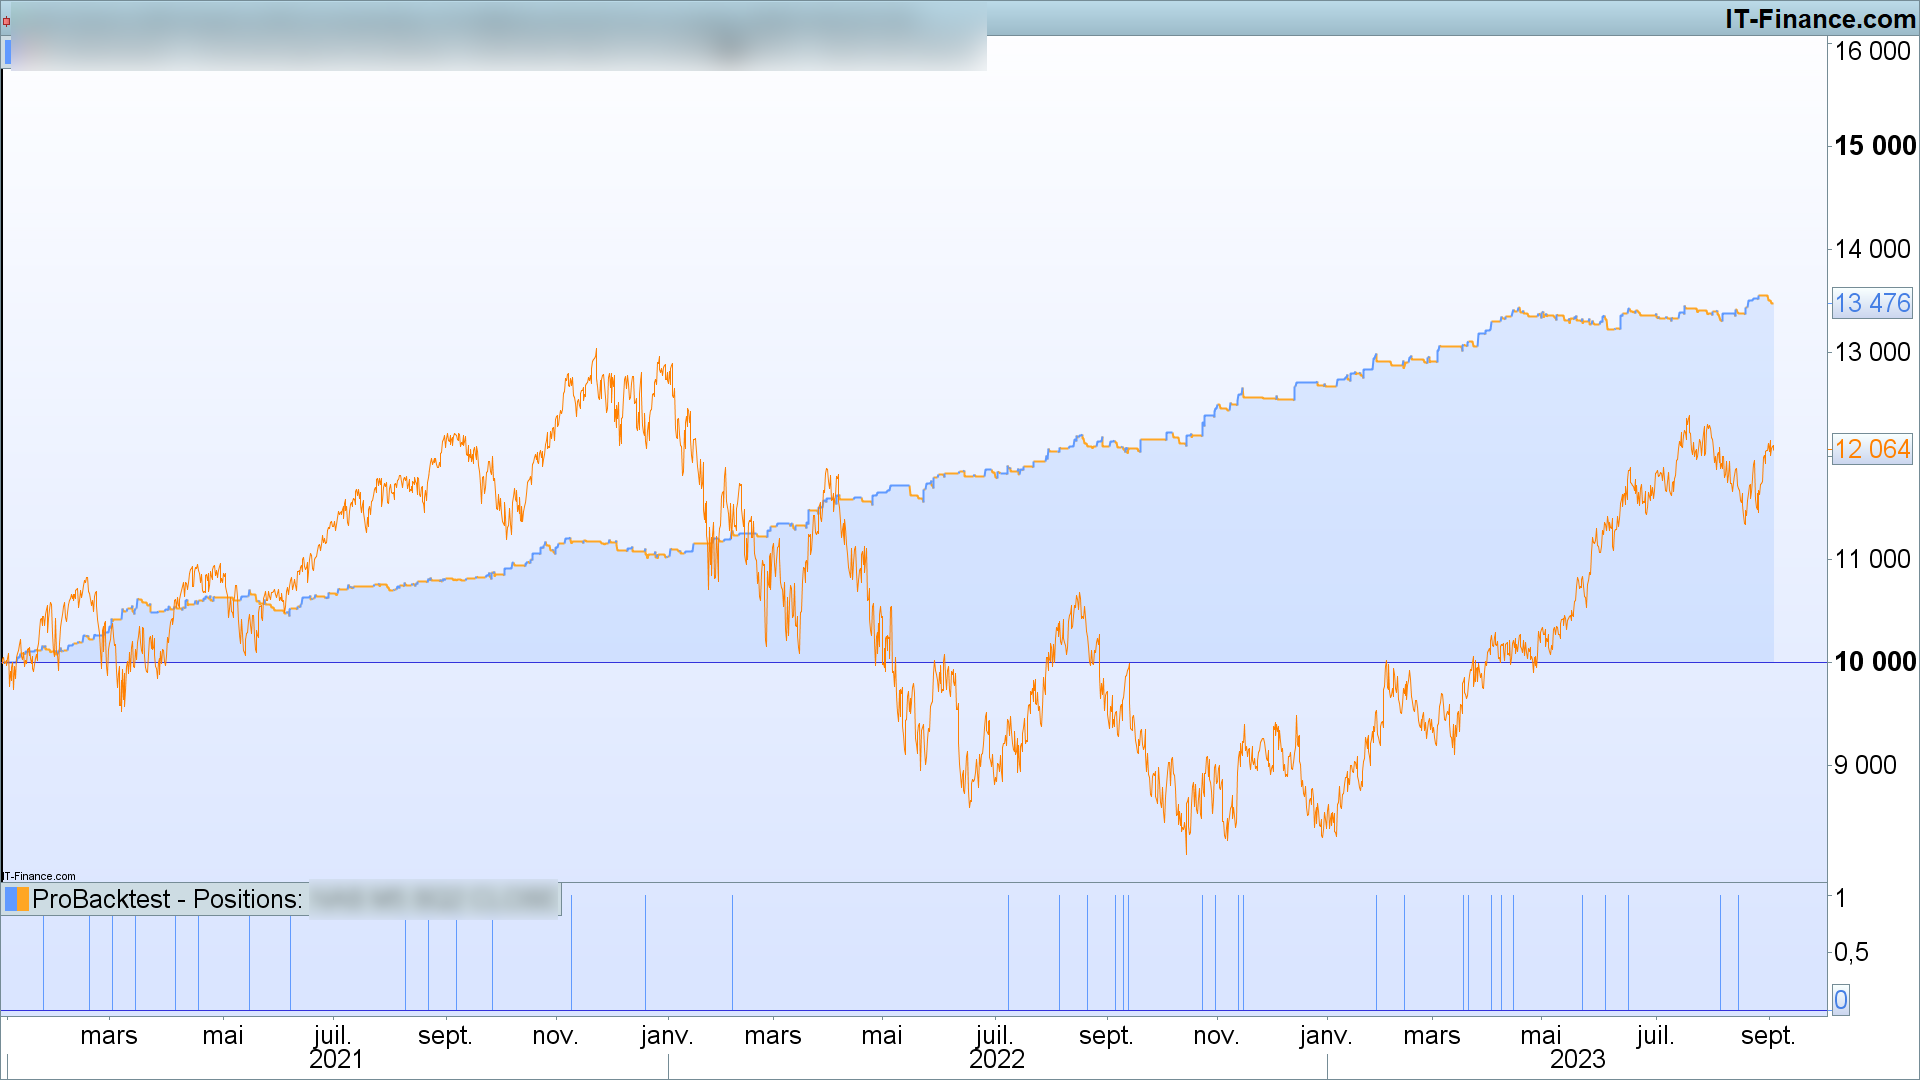The image size is (1920, 1080).
Task: Click the red candlestick icon in title bar
Action: pyautogui.click(x=6, y=21)
